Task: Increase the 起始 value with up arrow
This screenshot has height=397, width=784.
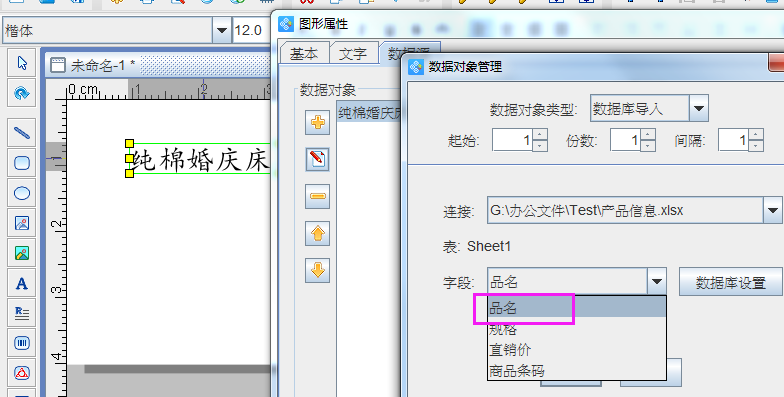Action: [x=540, y=134]
